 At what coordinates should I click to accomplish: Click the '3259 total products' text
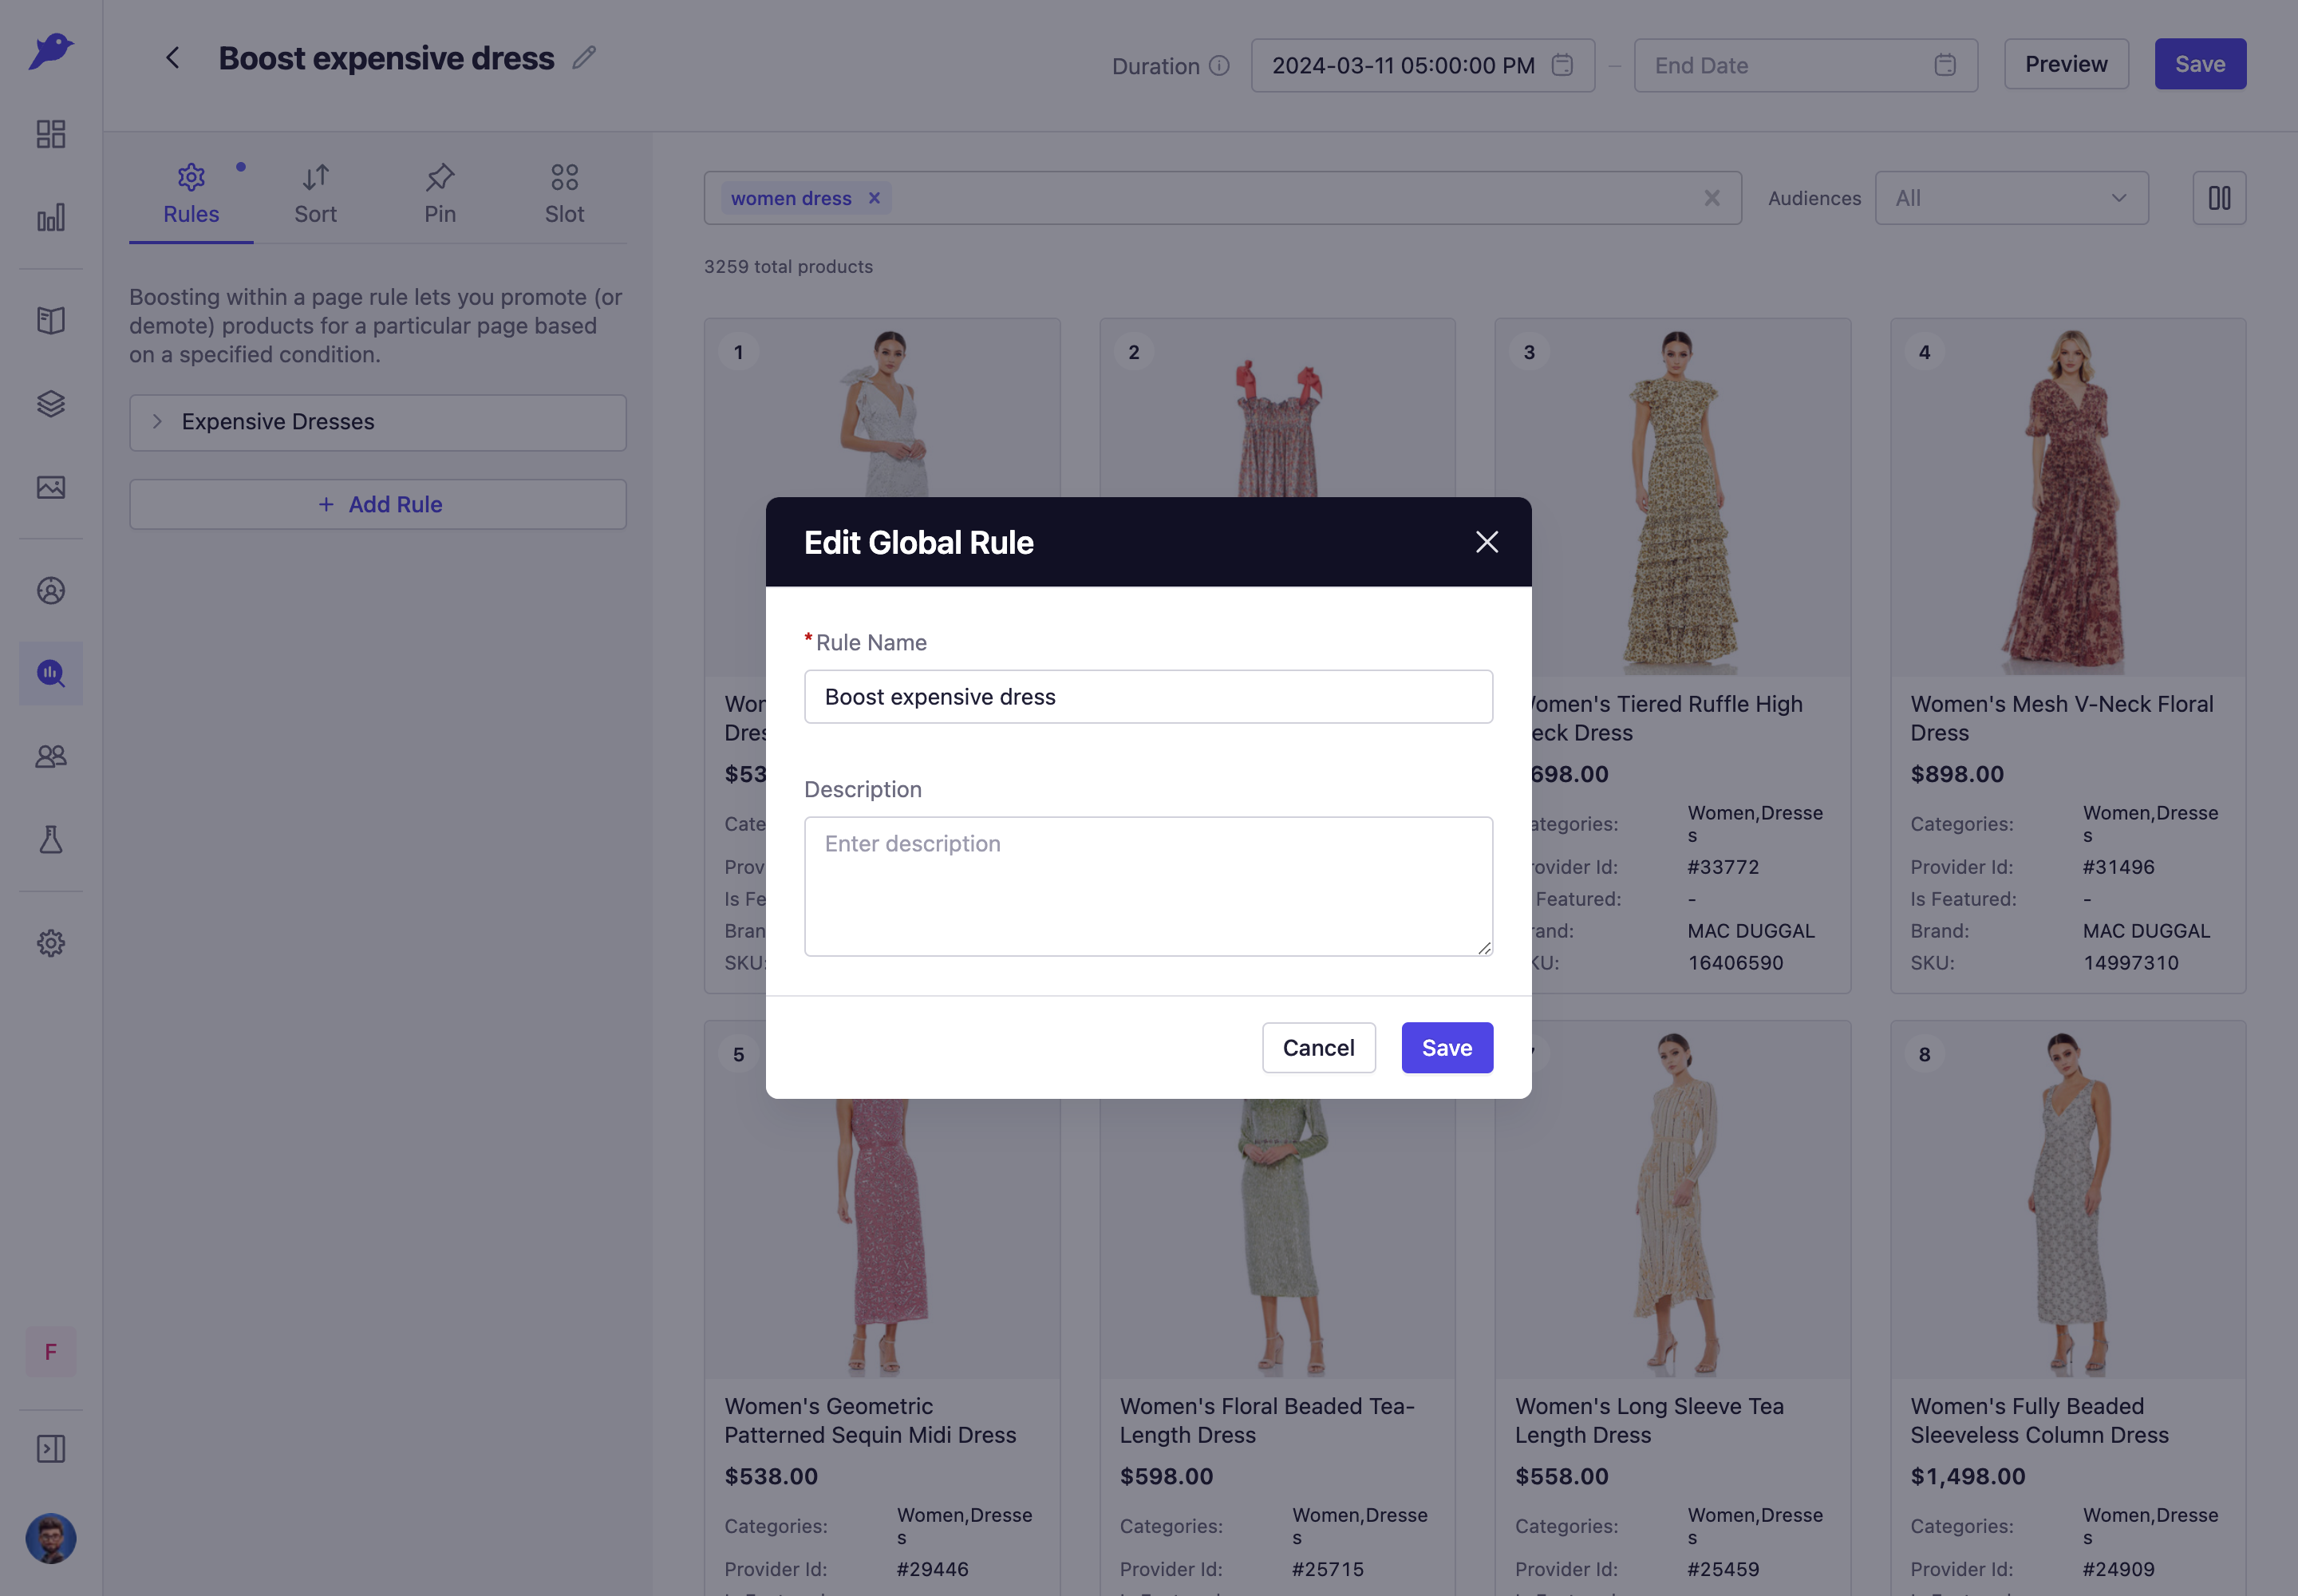(x=788, y=267)
